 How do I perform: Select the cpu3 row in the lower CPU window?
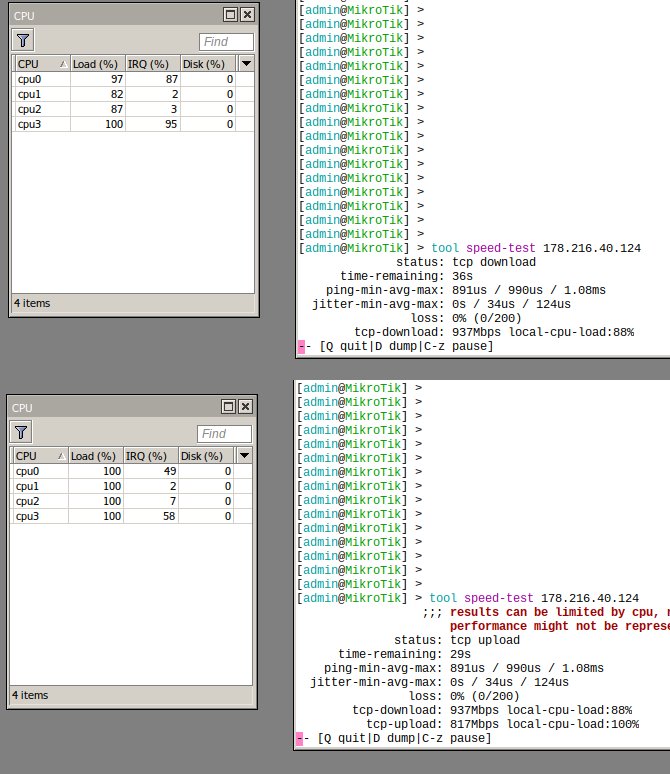[131, 516]
